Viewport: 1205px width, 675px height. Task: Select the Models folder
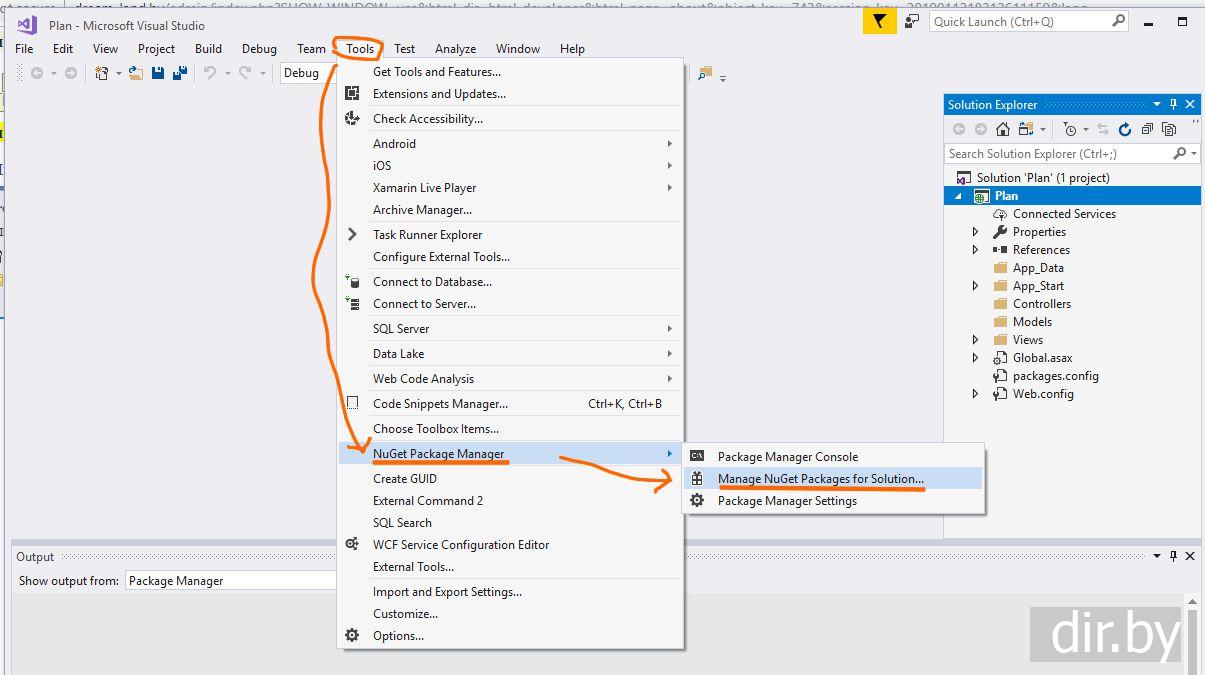point(1032,322)
